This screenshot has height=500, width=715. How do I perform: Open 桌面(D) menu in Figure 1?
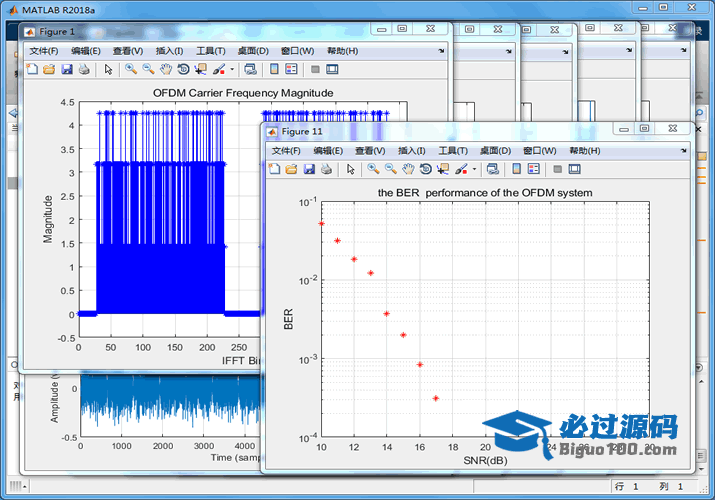coord(253,51)
